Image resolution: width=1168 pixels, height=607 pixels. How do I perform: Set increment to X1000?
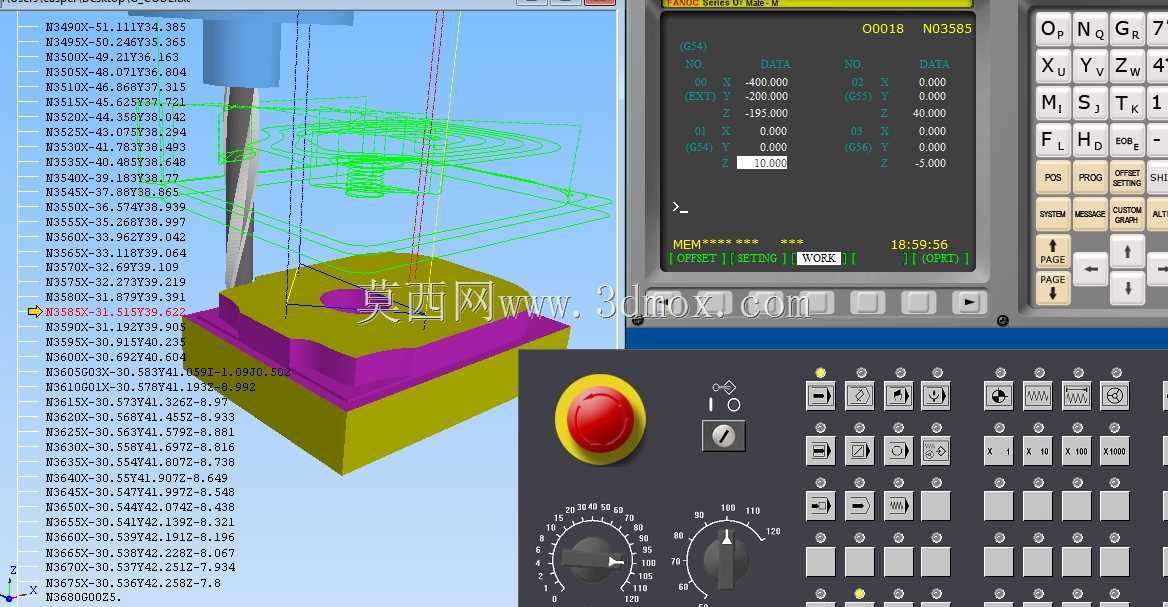pyautogui.click(x=1115, y=451)
